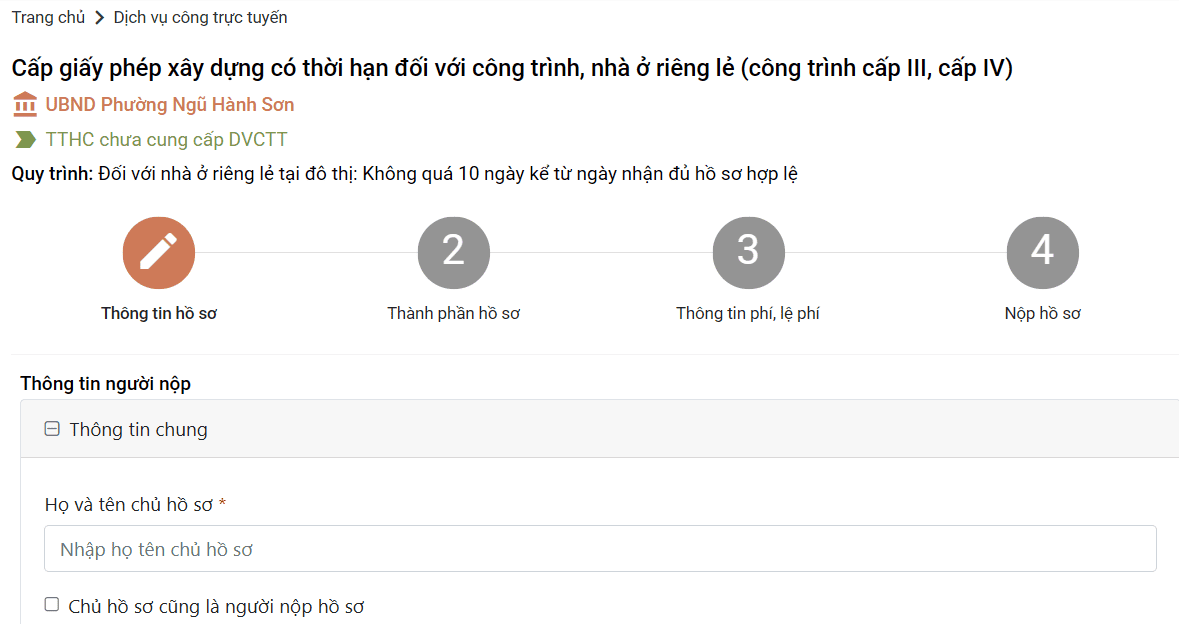
Task: Select 'Thông tin hồ sơ' step label
Action: (x=158, y=313)
